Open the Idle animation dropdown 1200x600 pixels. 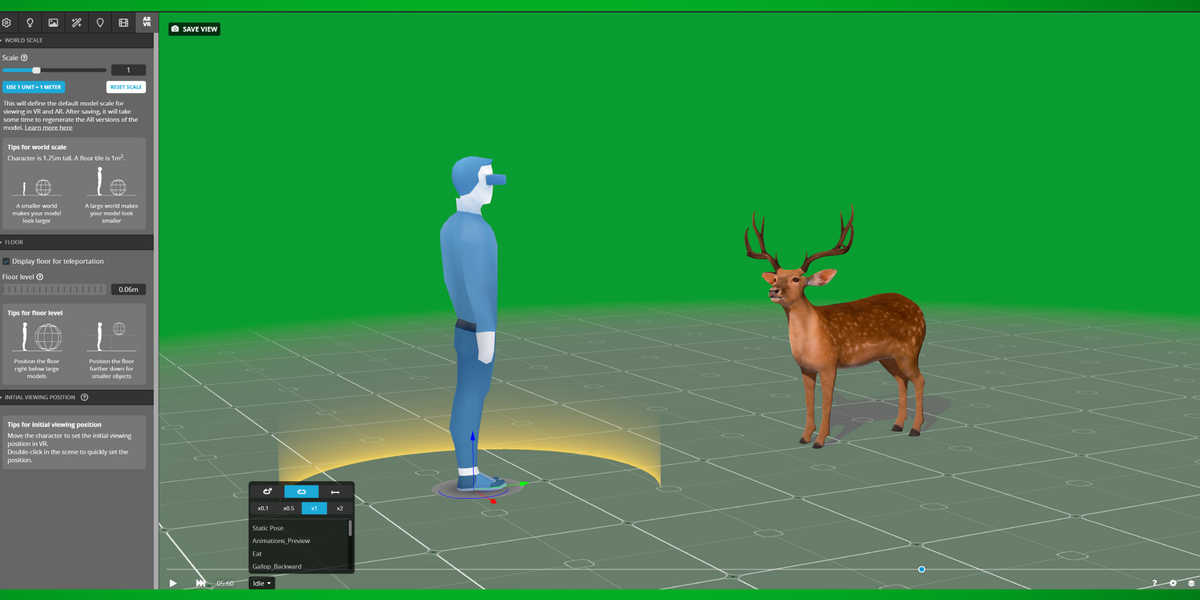261,583
